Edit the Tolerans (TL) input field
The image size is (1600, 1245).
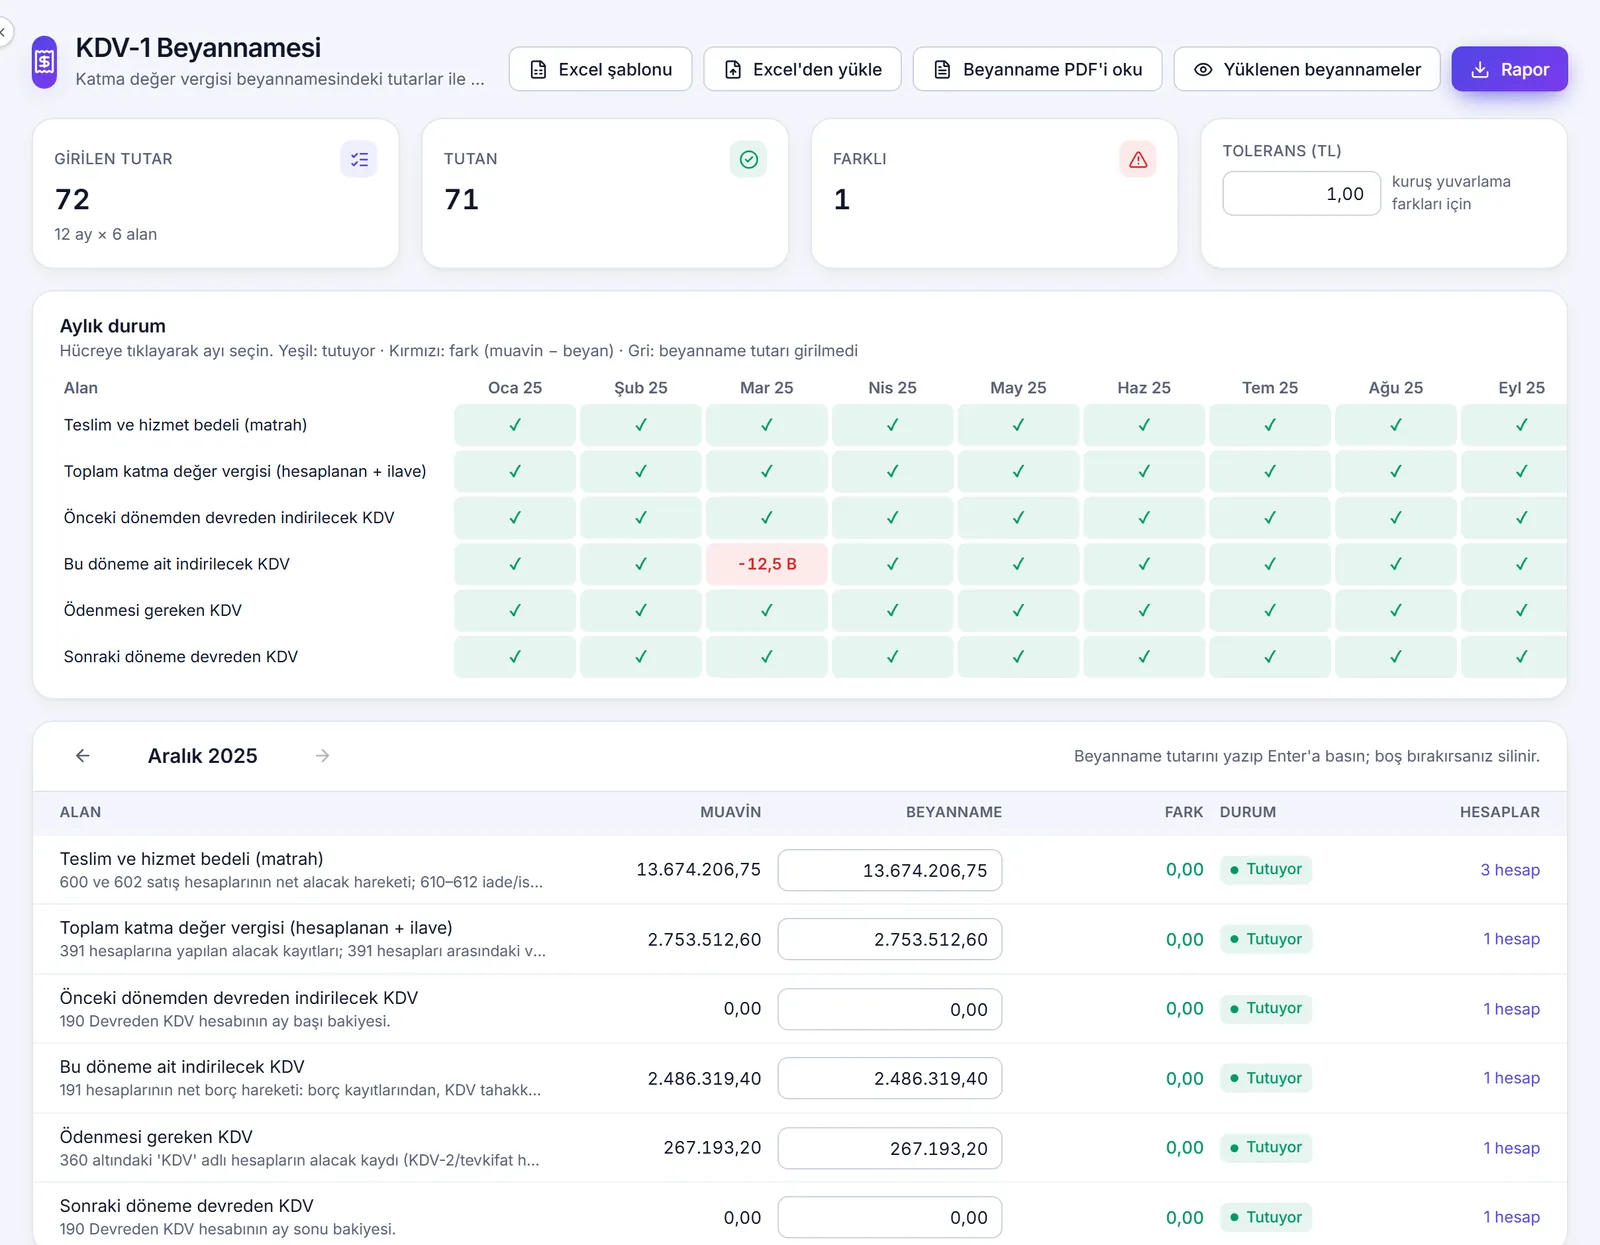(x=1301, y=194)
